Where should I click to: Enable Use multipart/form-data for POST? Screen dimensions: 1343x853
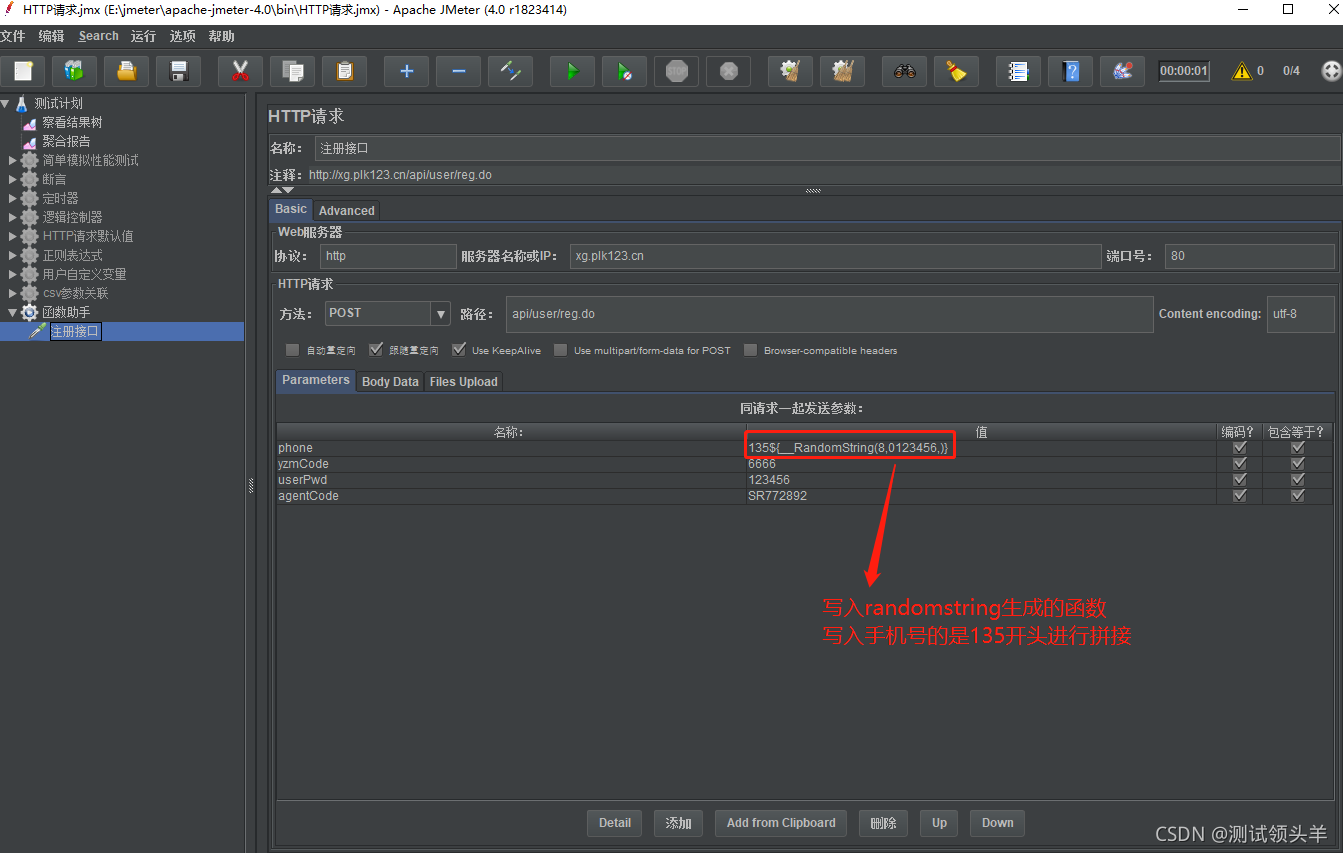point(560,350)
